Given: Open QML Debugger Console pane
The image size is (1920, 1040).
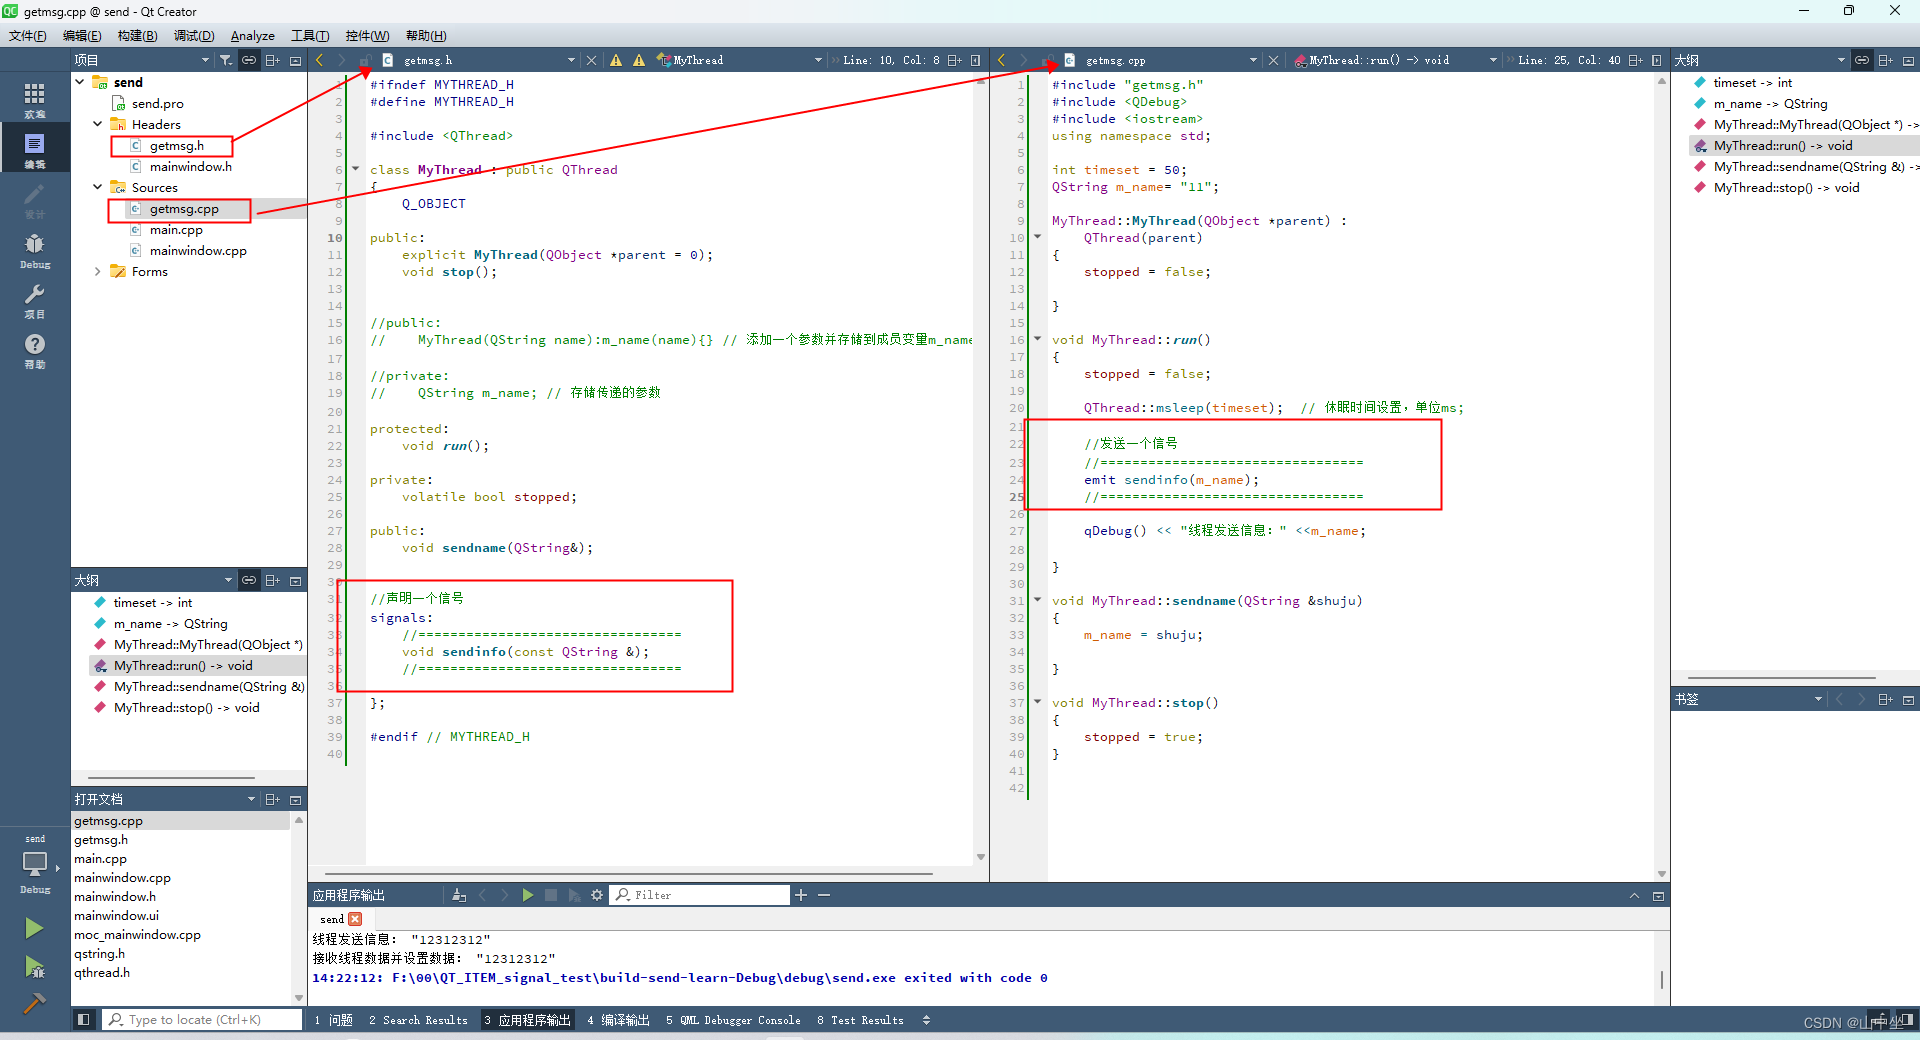Looking at the screenshot, I should click(x=733, y=1020).
